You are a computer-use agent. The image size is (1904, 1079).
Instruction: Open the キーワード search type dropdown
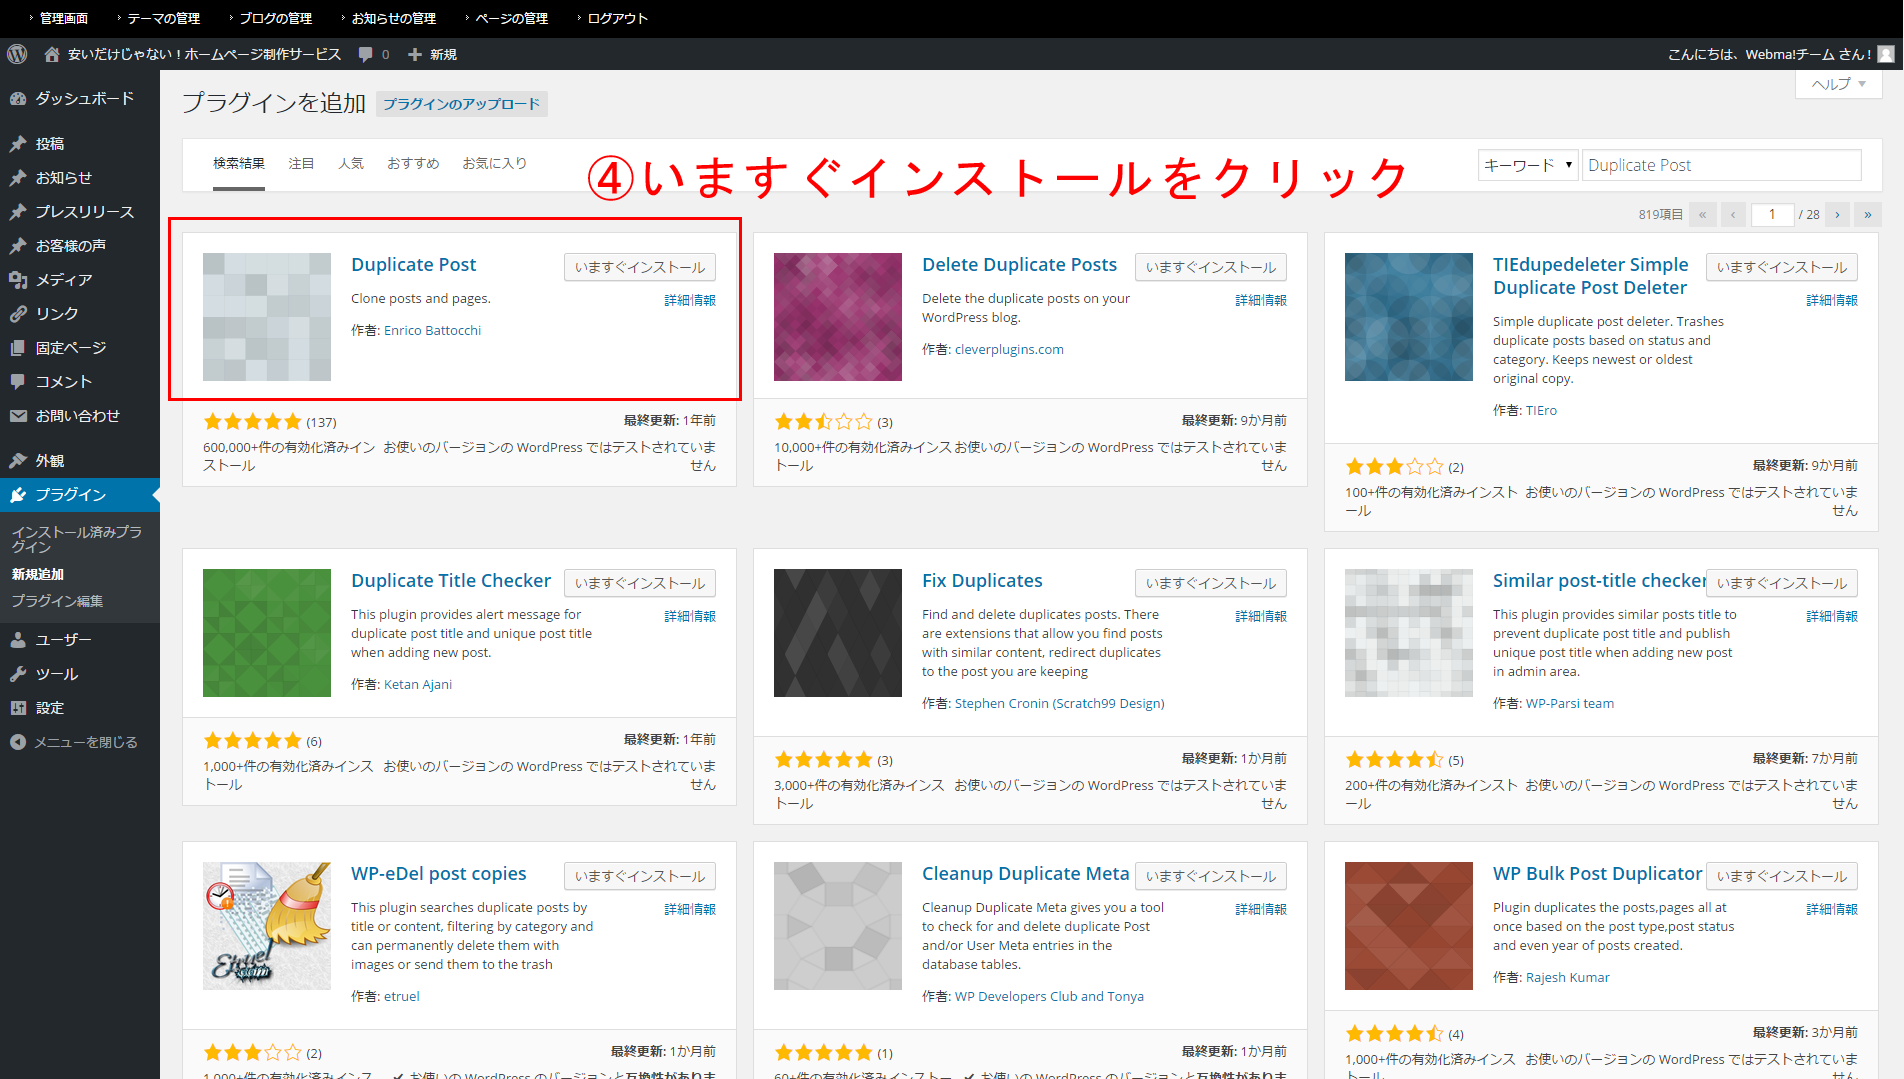coord(1527,165)
